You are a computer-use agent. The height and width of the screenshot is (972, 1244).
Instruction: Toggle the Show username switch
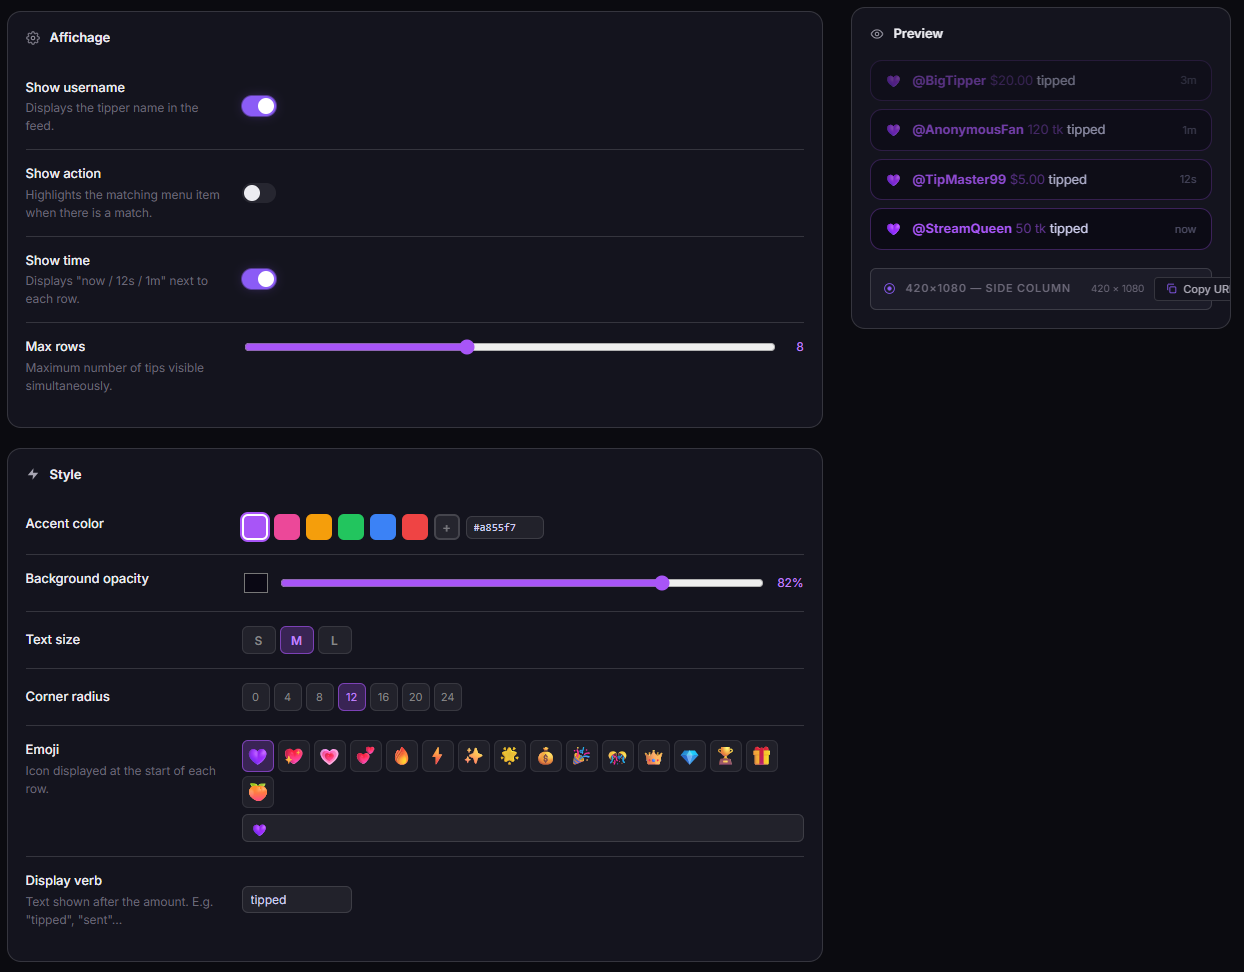pos(259,106)
